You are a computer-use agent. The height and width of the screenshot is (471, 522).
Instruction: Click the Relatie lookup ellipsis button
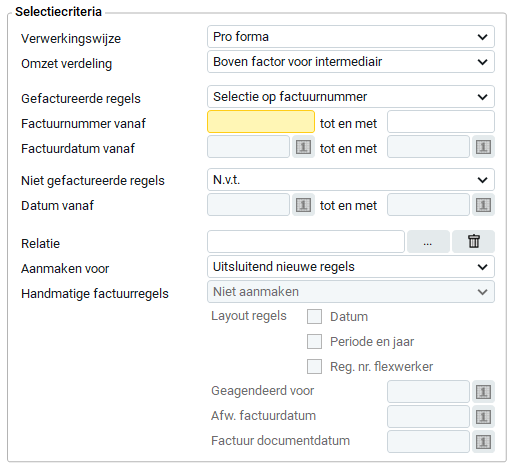pyautogui.click(x=428, y=241)
